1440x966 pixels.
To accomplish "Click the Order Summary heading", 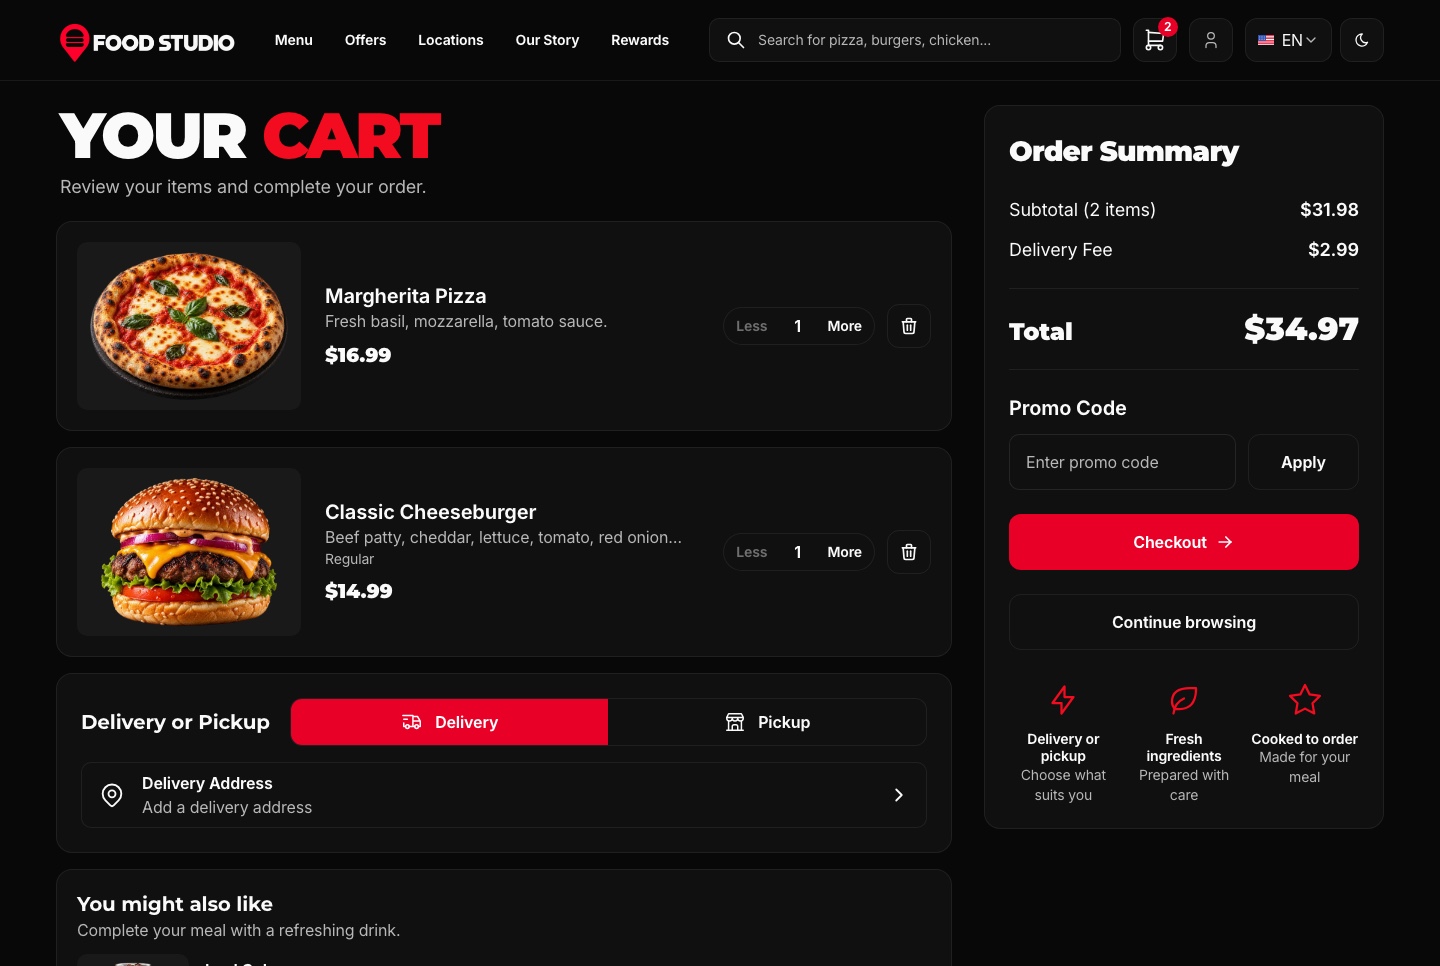I will point(1124,151).
